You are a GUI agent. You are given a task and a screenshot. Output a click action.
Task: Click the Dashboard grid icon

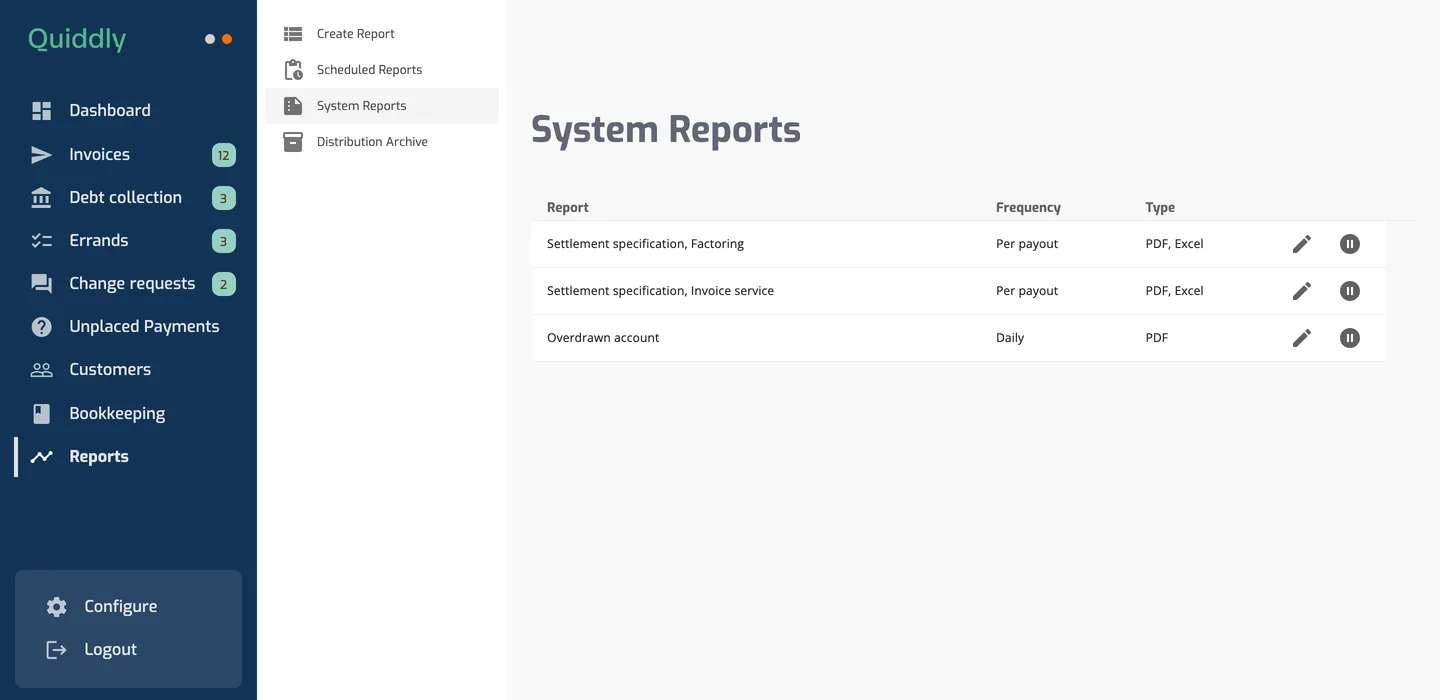pyautogui.click(x=41, y=111)
